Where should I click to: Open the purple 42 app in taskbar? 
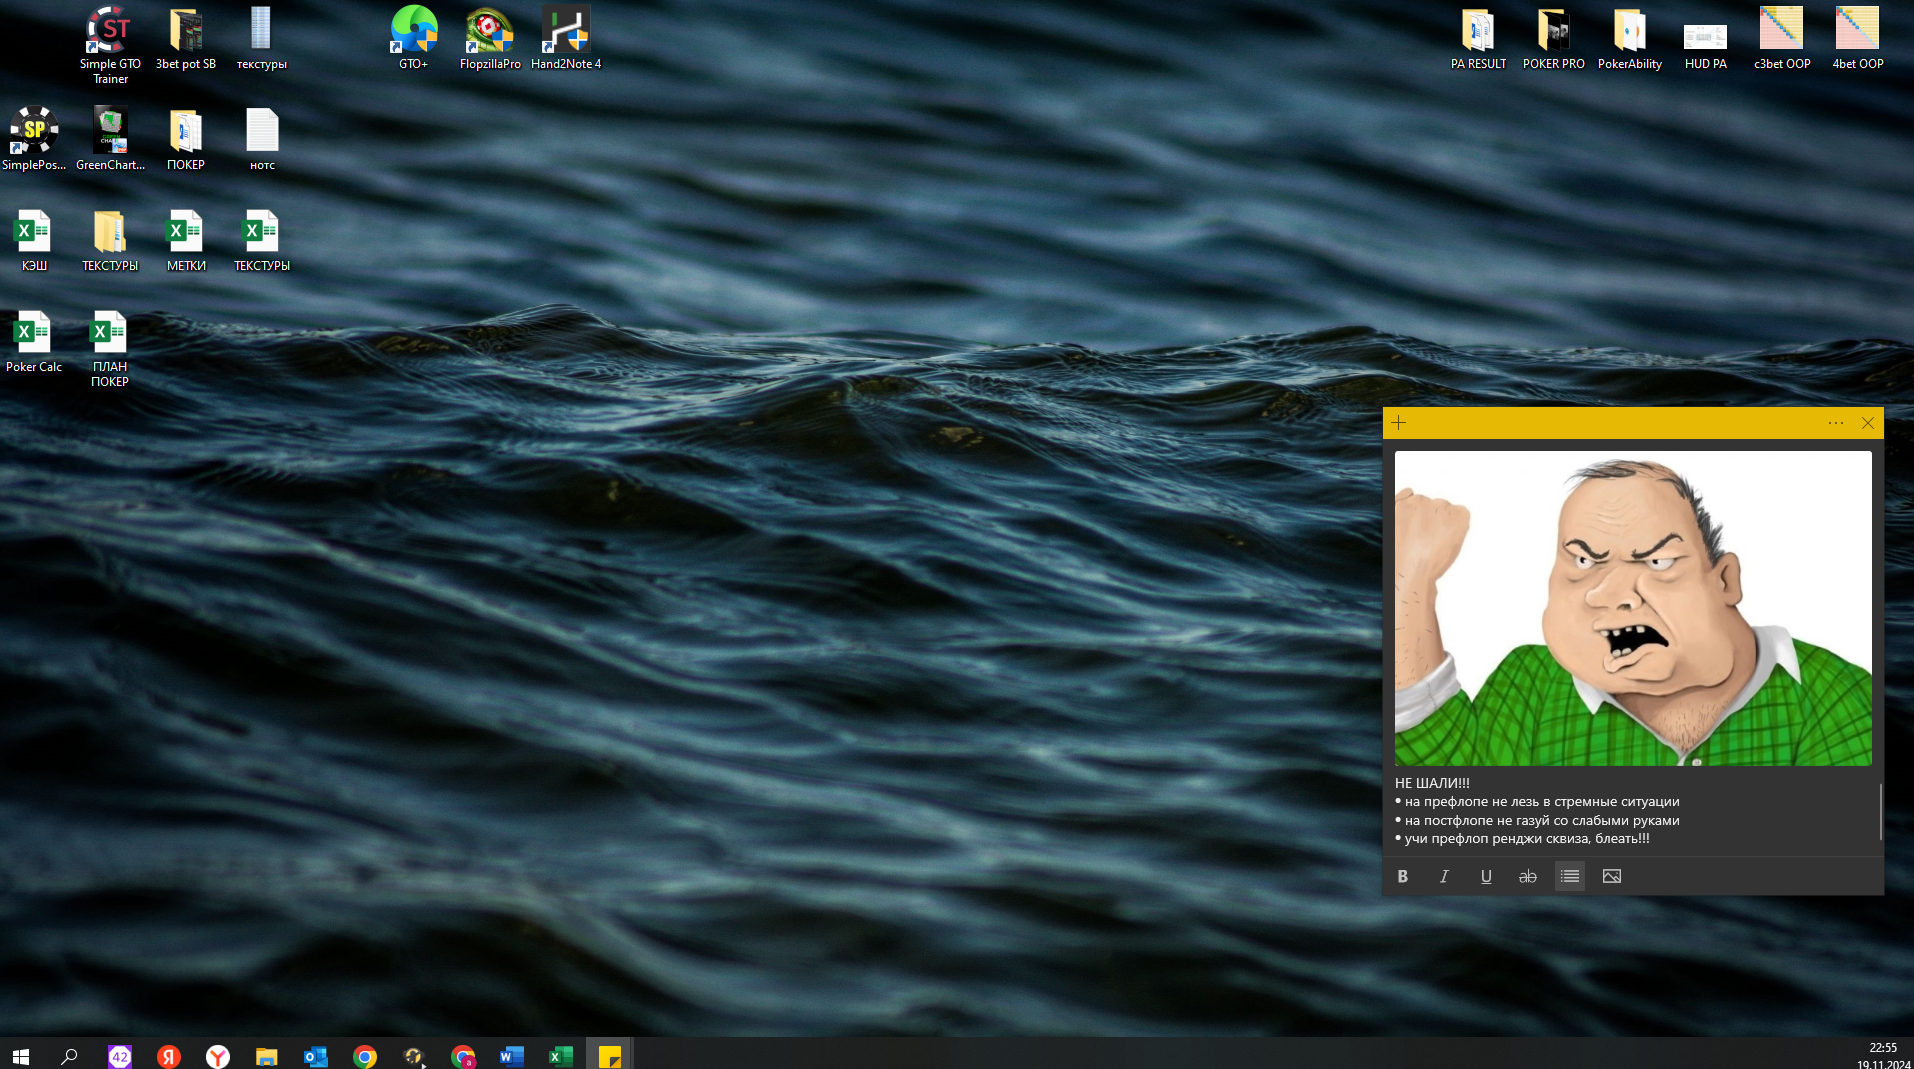pyautogui.click(x=120, y=1056)
